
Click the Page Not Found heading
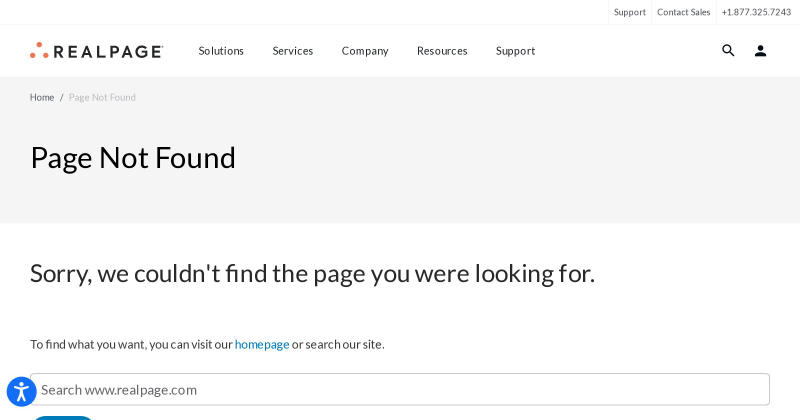pyautogui.click(x=133, y=158)
